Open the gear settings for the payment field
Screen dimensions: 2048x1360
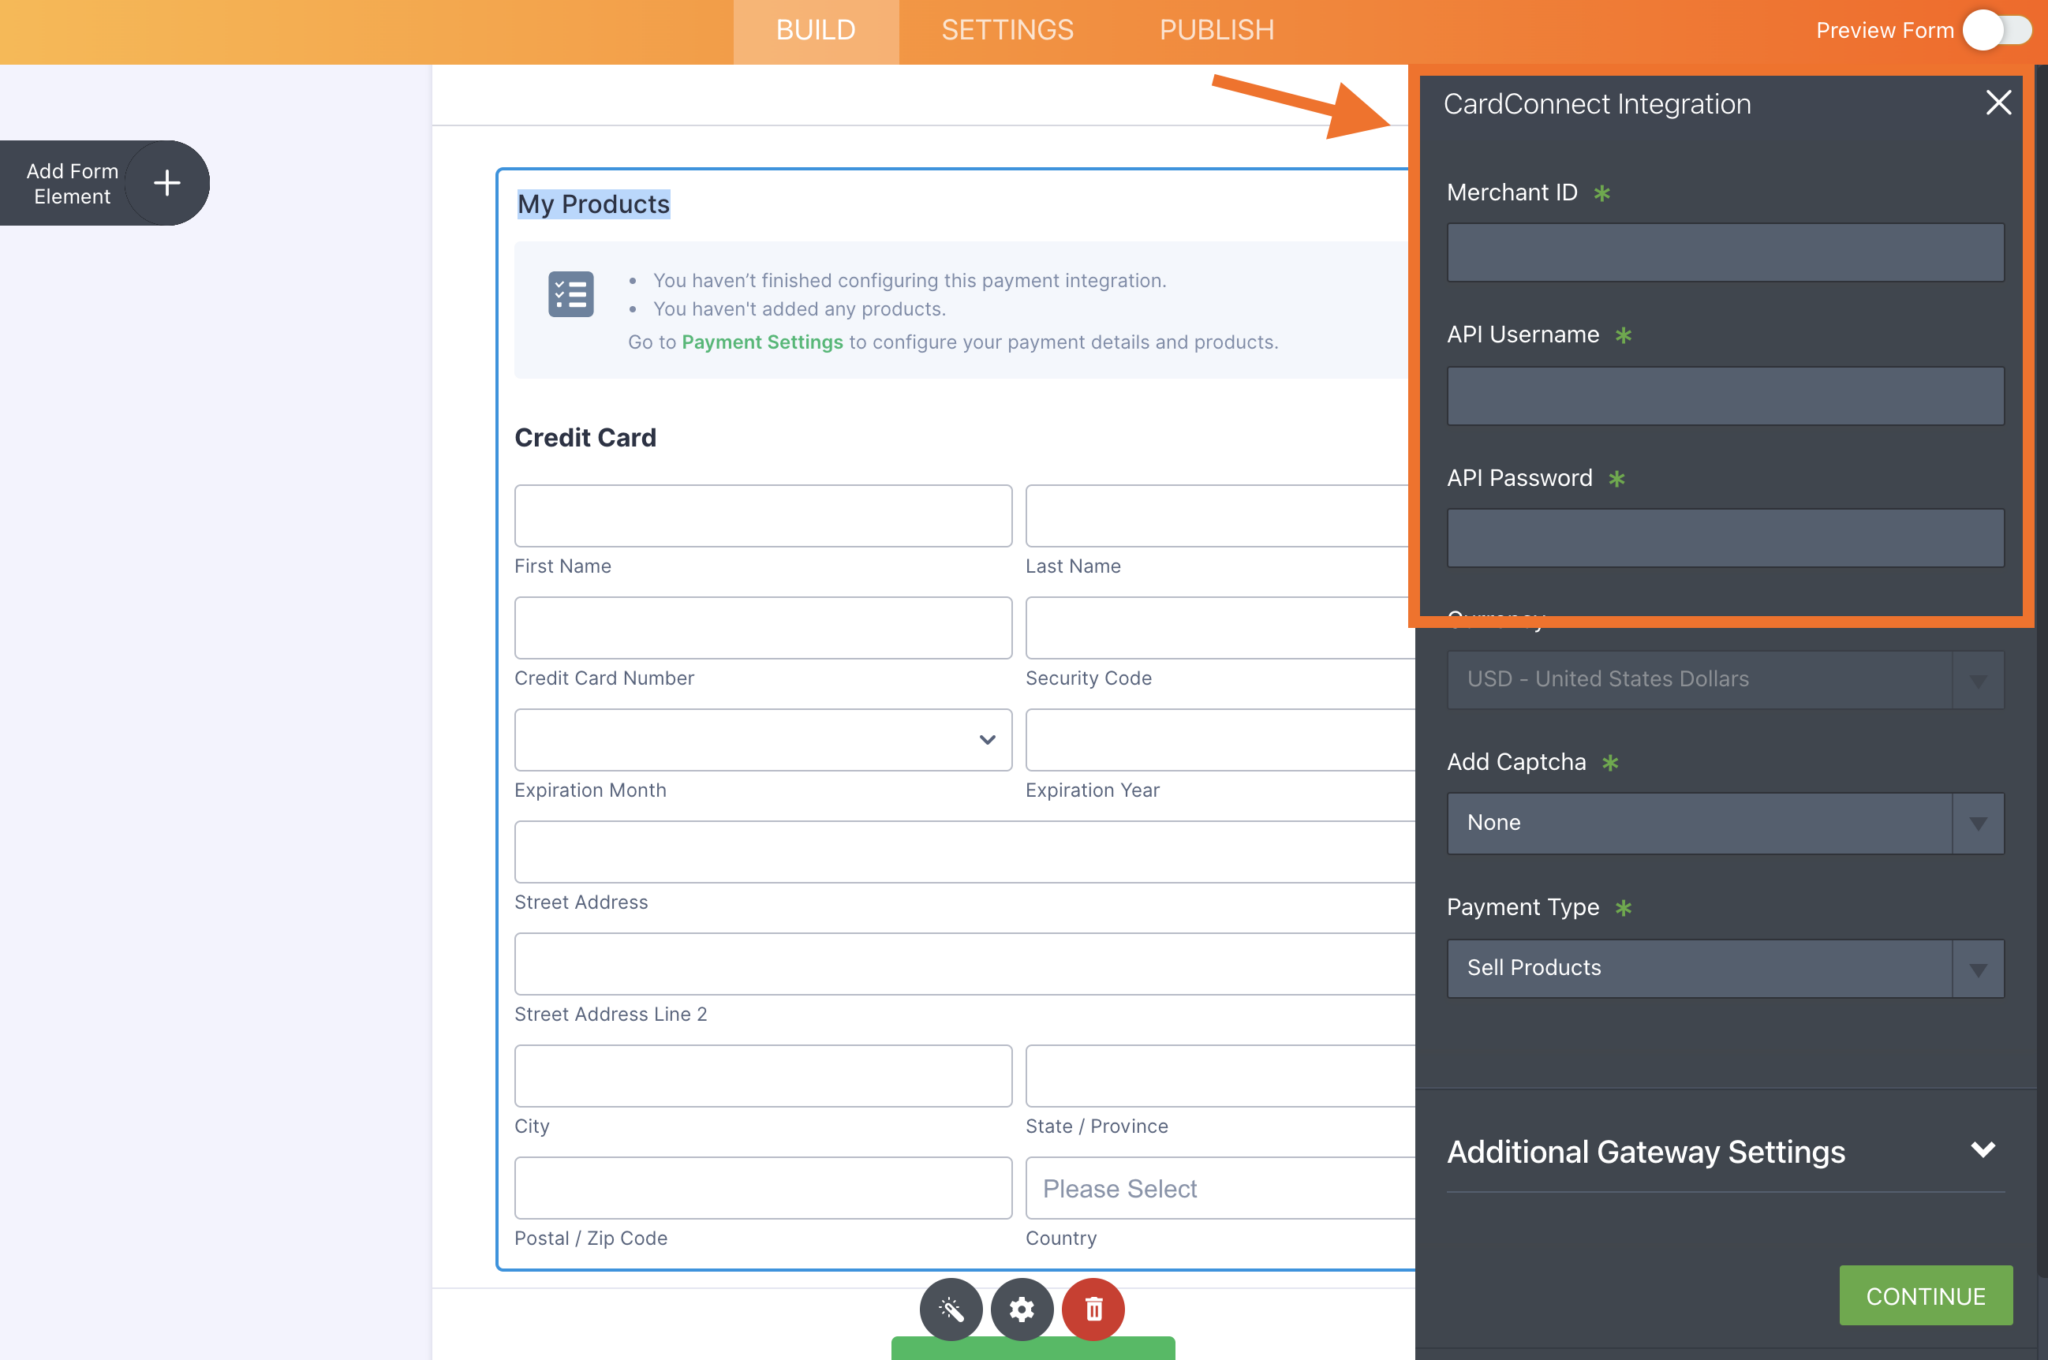(1022, 1309)
